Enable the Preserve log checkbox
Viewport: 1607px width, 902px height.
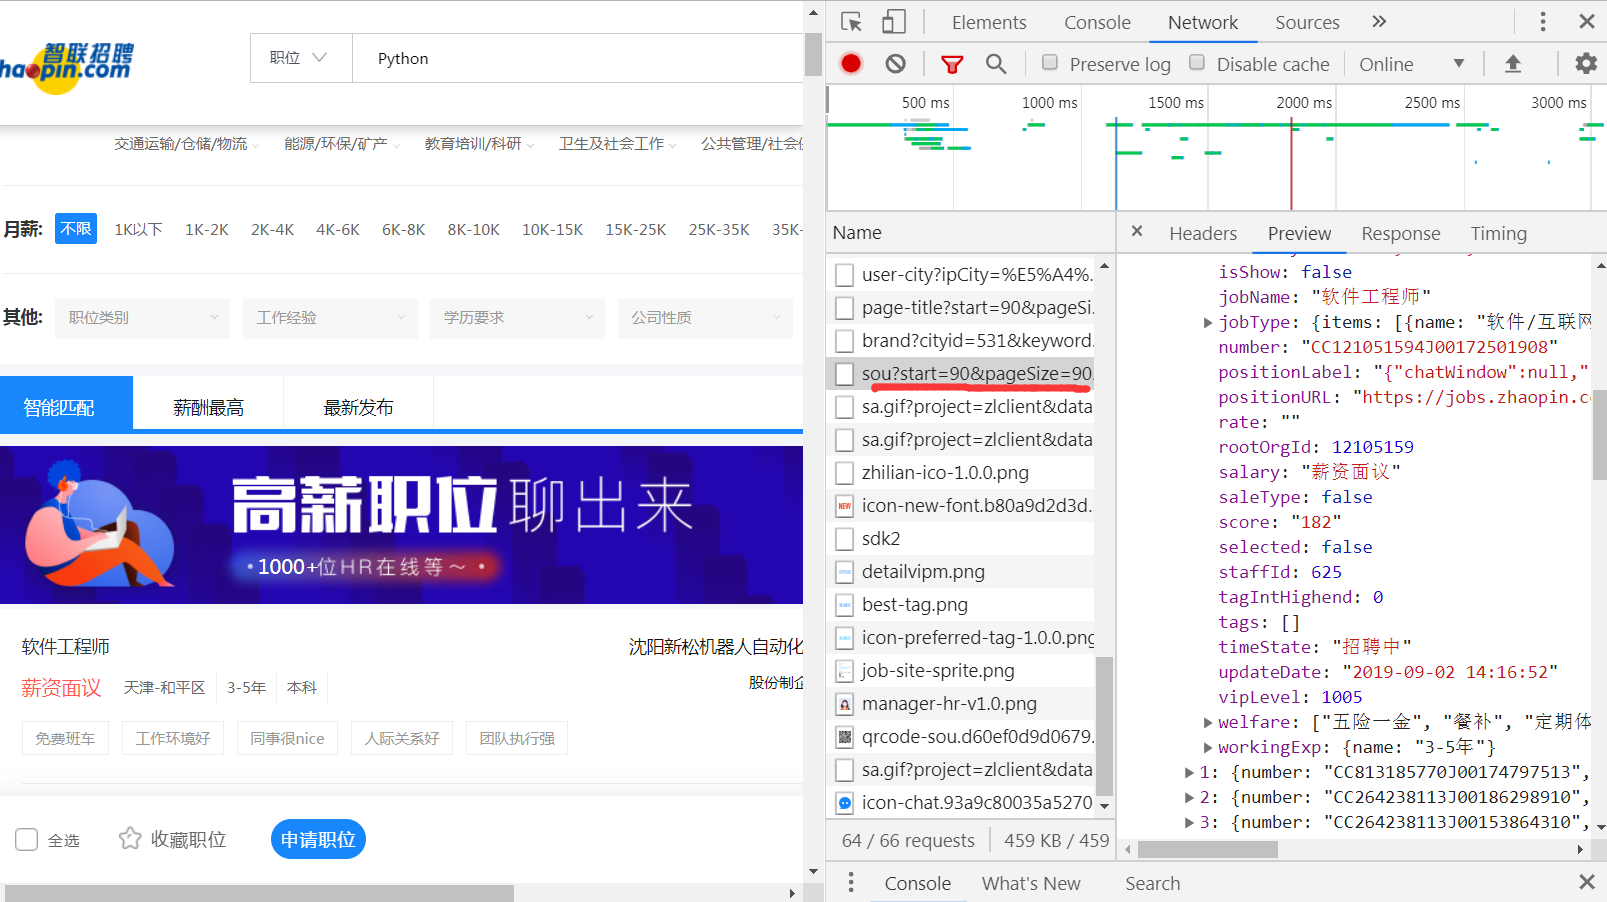[1050, 63]
